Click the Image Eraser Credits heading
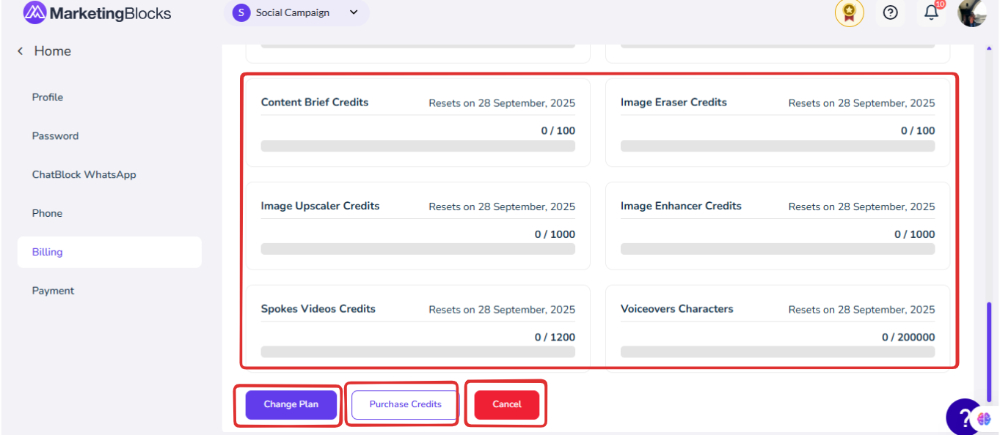 [x=673, y=102]
